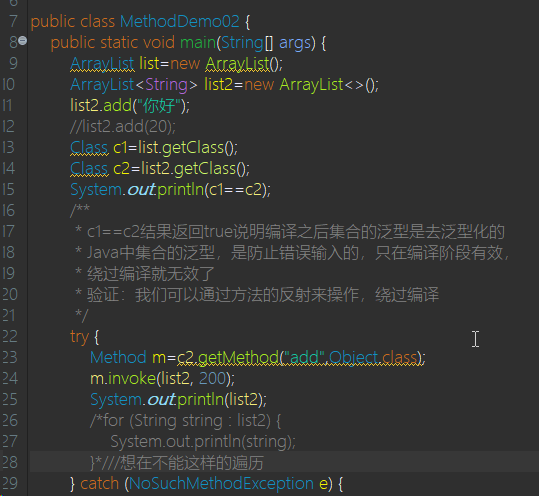
Task: Click comment 想在不能这样的遍历
Action: [x=191, y=462]
